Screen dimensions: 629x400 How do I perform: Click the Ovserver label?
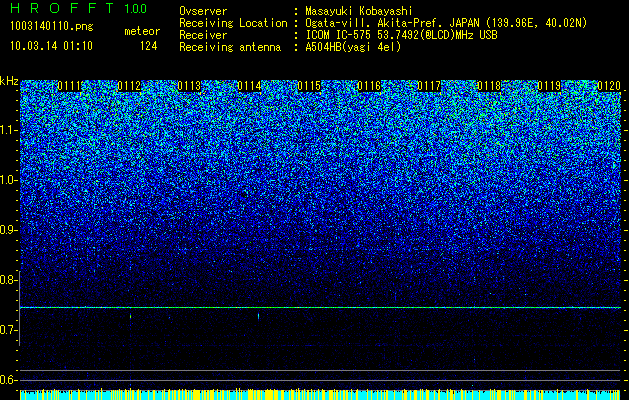pos(203,11)
